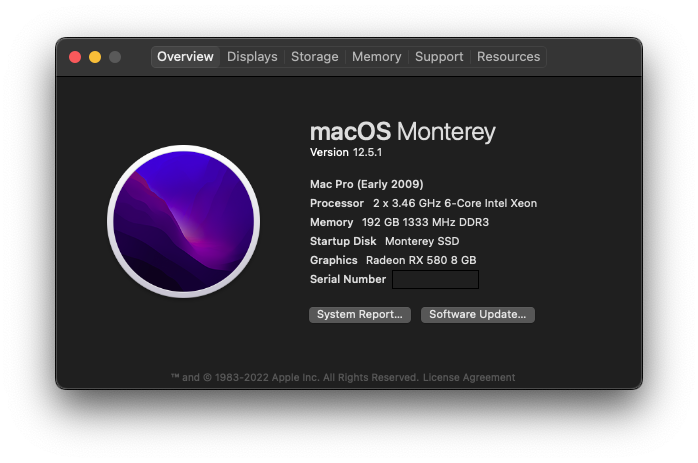The width and height of the screenshot is (698, 463).
Task: Click the System Report... button
Action: click(360, 315)
